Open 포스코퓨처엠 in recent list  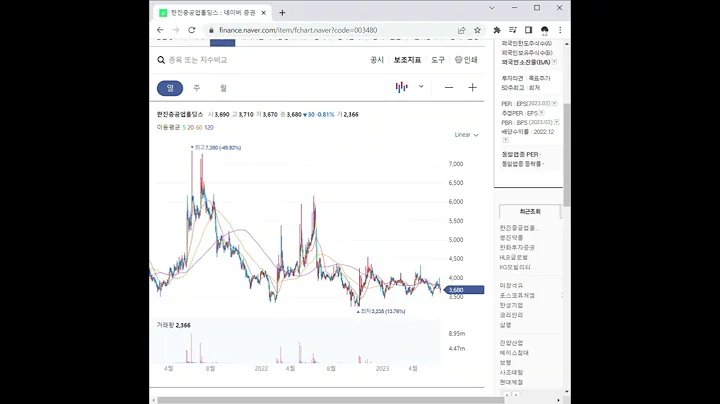point(517,296)
